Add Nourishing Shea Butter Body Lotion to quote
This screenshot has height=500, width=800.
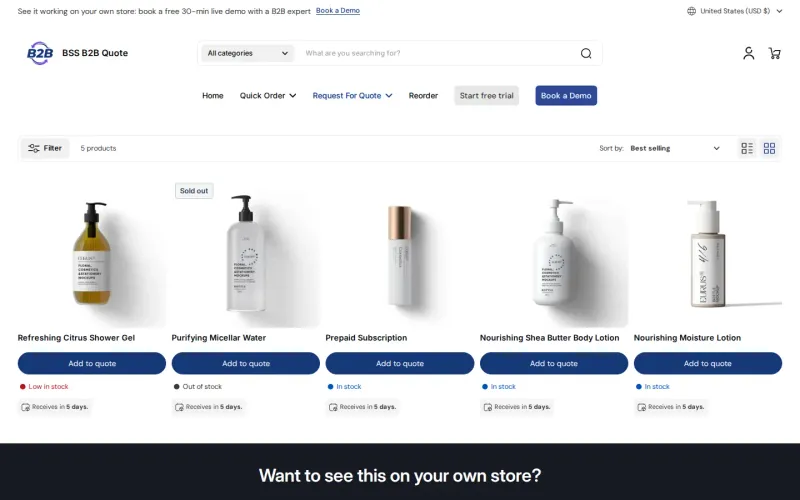point(554,363)
